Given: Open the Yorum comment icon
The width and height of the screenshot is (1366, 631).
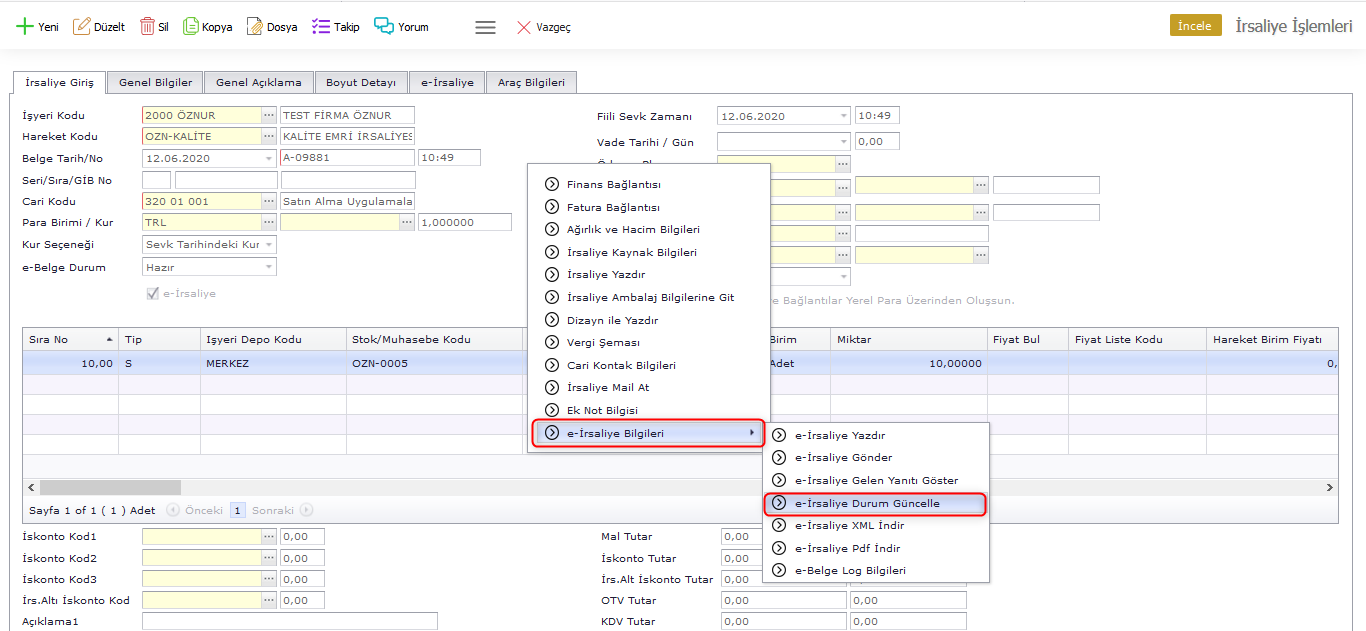Looking at the screenshot, I should click(x=384, y=27).
